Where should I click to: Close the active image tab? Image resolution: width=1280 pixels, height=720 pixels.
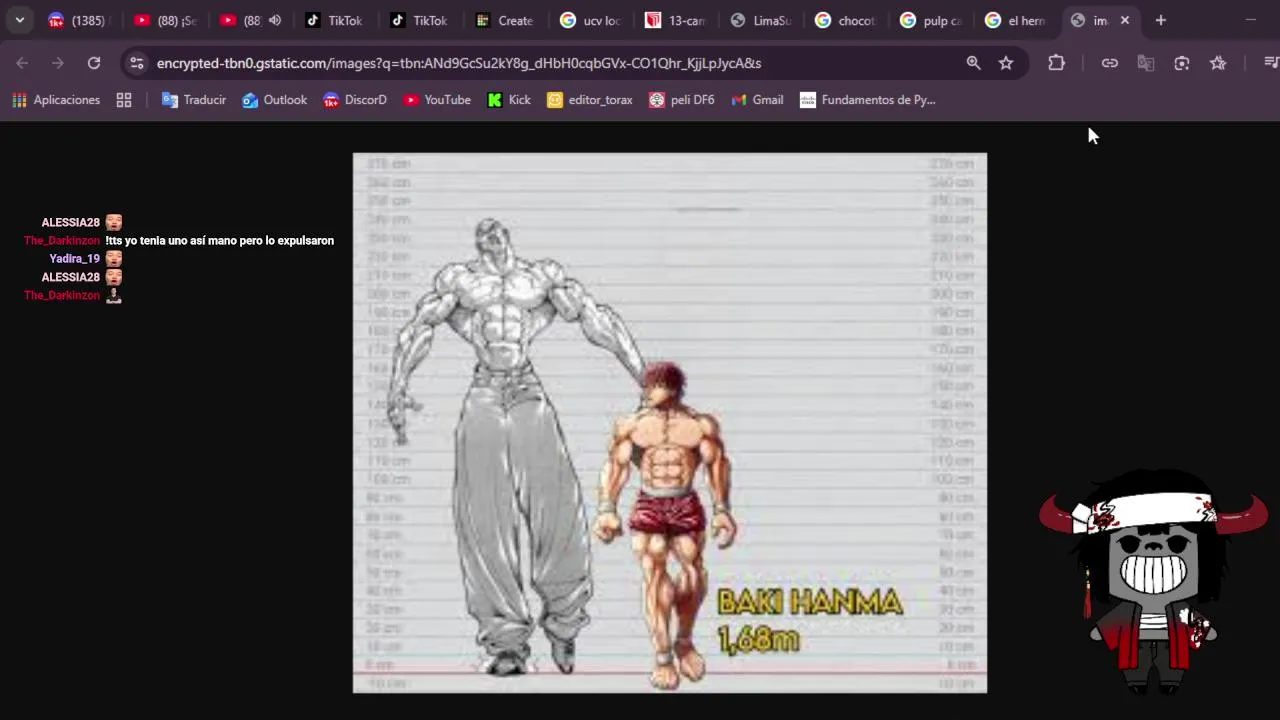(1125, 20)
